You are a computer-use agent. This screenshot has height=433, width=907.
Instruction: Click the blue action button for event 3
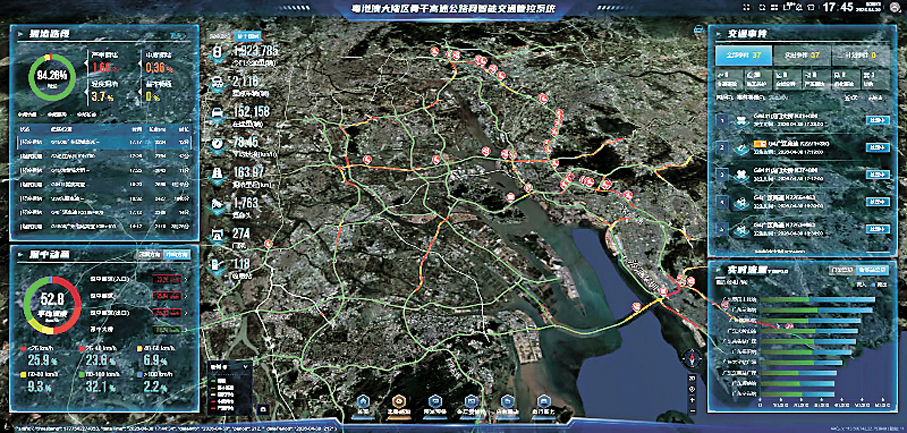coord(876,174)
